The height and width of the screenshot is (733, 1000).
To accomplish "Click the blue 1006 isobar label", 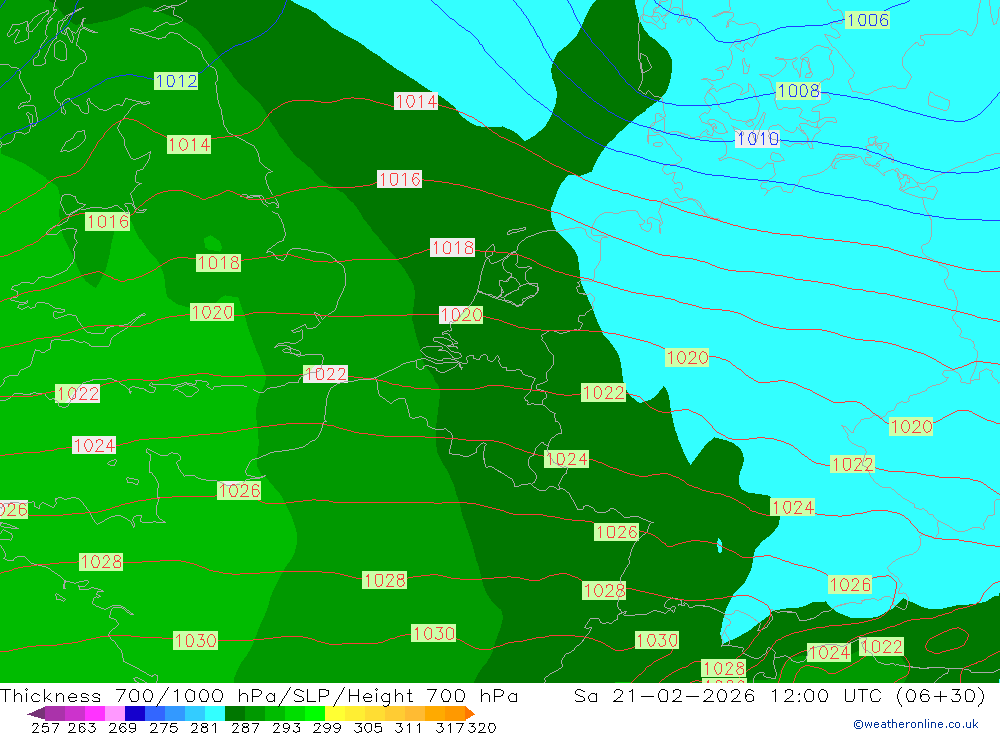I will [x=867, y=20].
